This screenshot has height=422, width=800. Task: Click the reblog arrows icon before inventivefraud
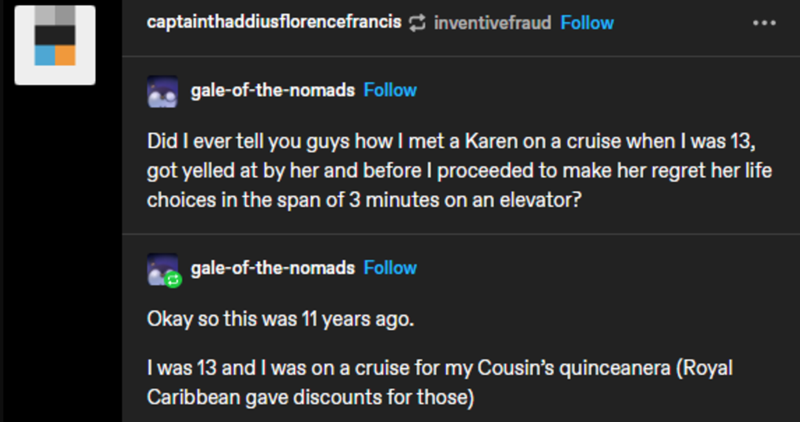point(418,23)
